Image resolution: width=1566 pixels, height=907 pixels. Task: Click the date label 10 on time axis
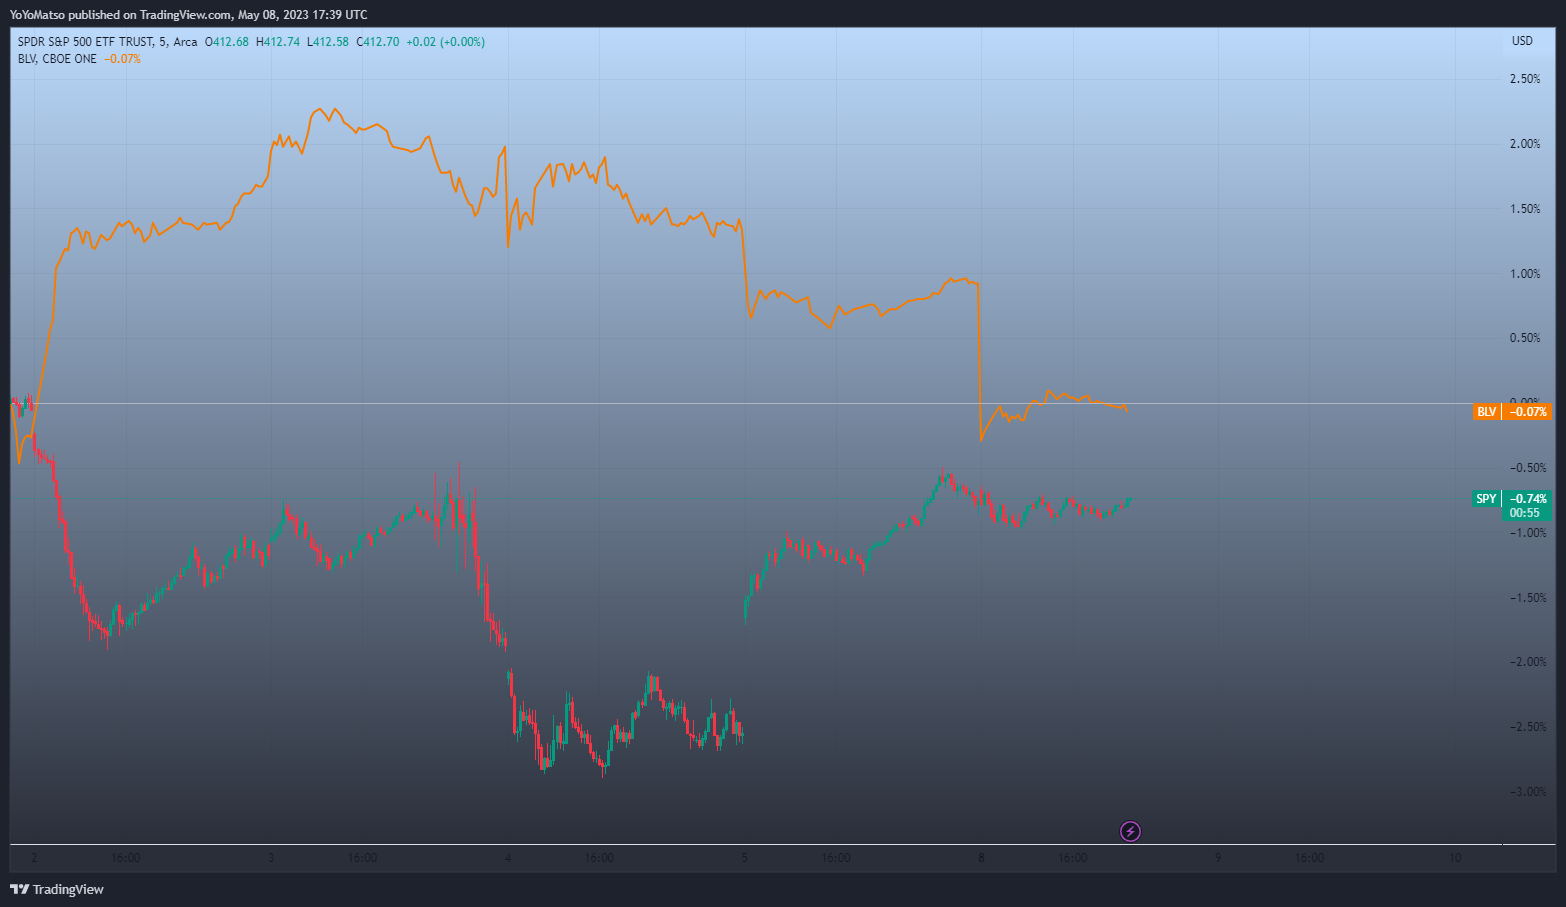pyautogui.click(x=1455, y=858)
